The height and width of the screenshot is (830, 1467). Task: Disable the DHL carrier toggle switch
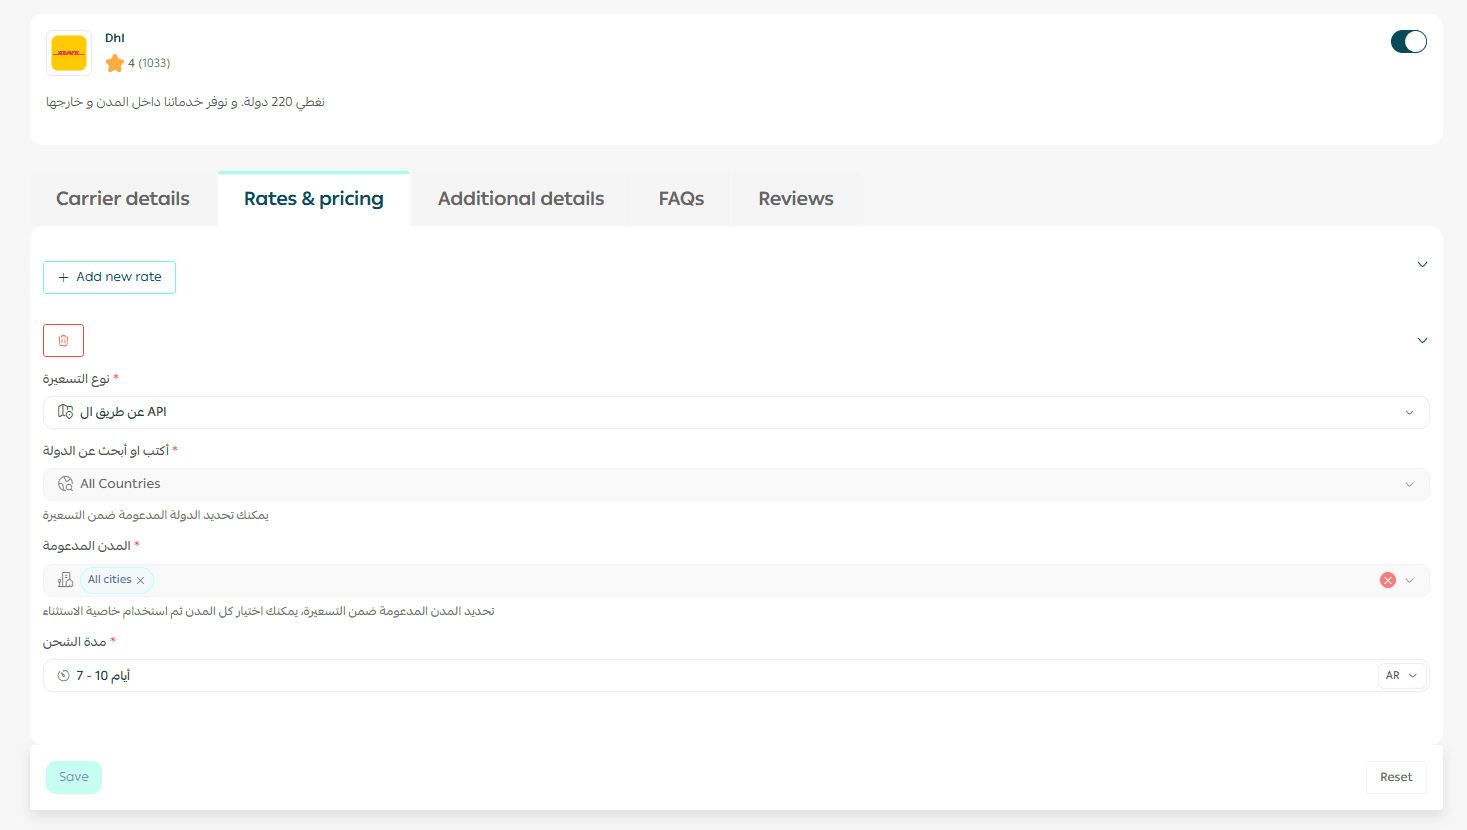(x=1408, y=42)
